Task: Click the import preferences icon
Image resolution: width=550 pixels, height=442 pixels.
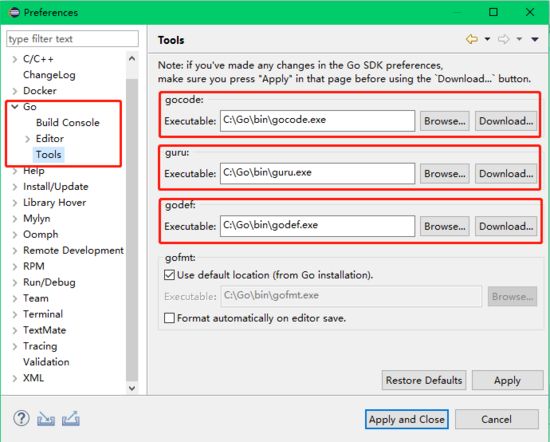Action: [46, 419]
